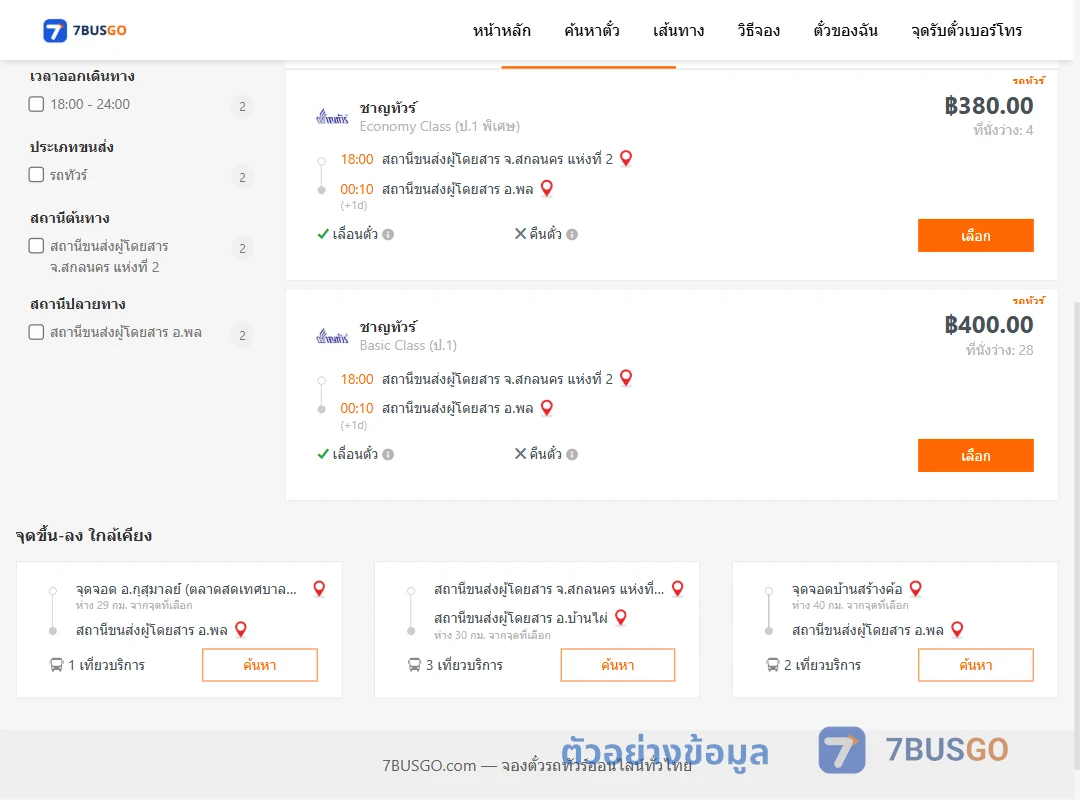Show info icon next to เลื่อนตั๋ว in ฿380 trip
This screenshot has height=800, width=1080.
(388, 234)
